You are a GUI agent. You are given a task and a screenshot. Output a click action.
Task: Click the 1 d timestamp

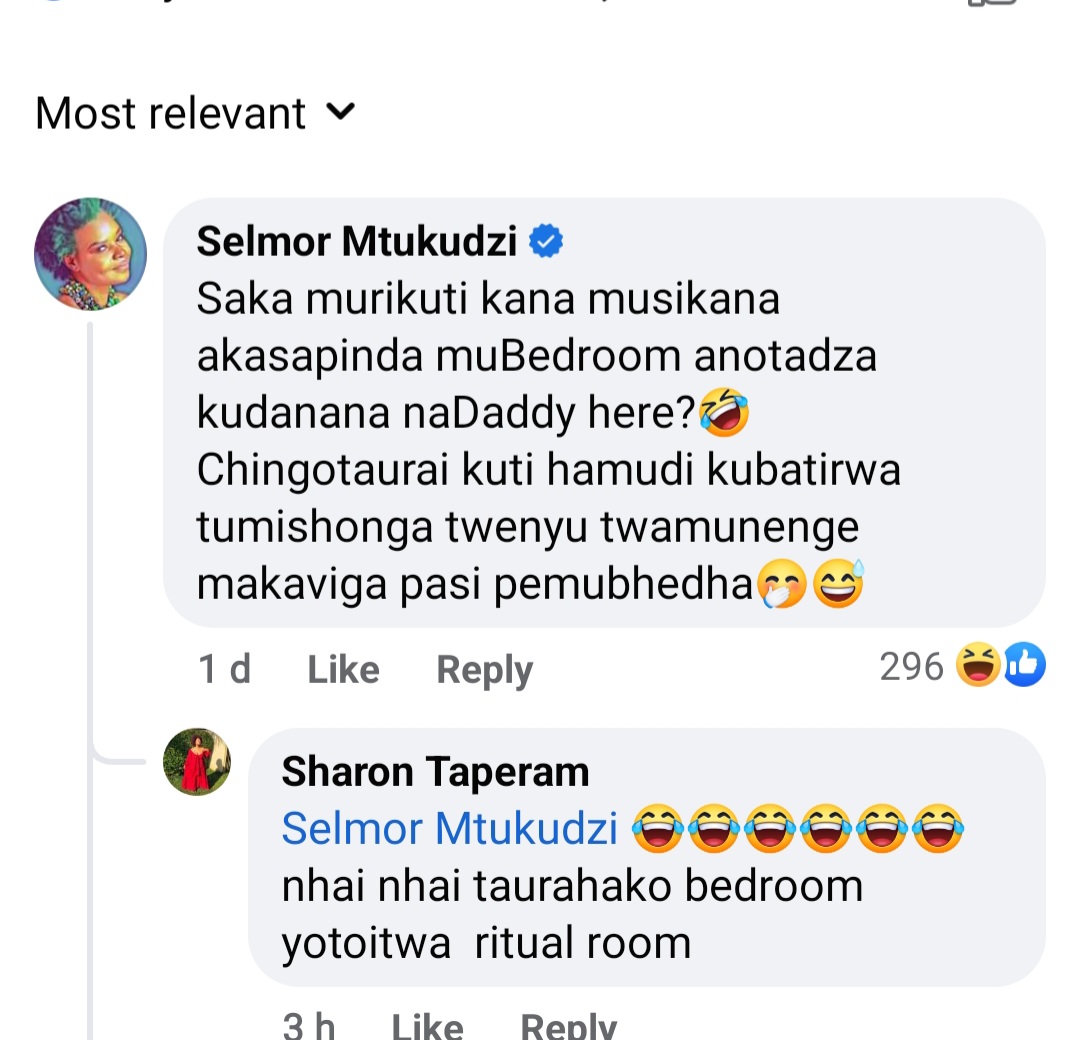225,669
